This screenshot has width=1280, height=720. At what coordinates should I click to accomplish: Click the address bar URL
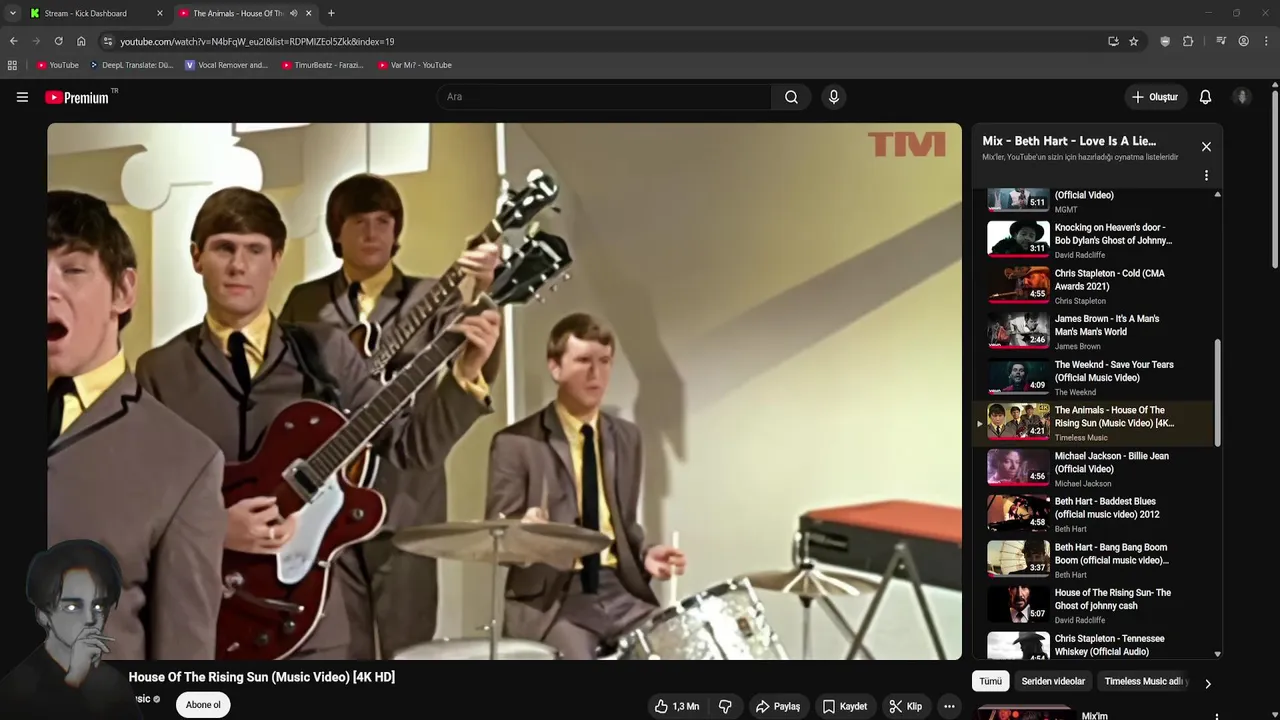click(257, 41)
